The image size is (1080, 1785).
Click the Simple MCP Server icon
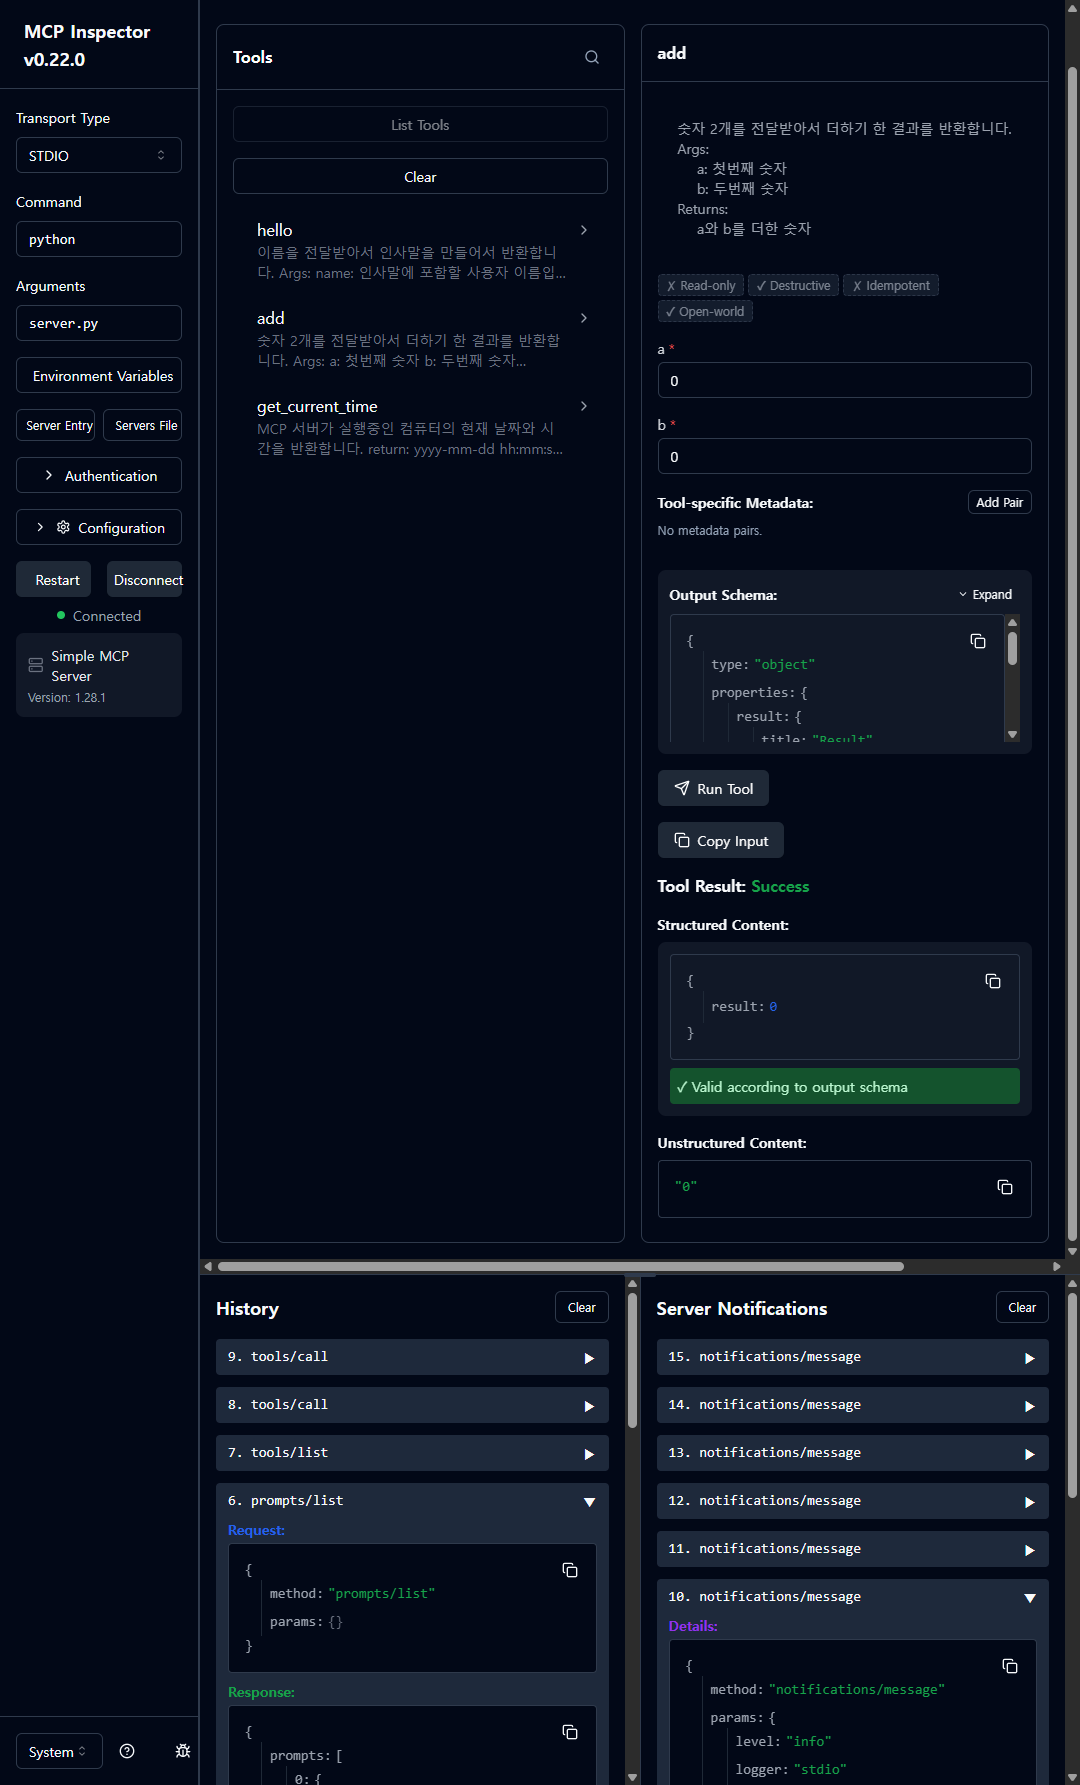point(36,665)
